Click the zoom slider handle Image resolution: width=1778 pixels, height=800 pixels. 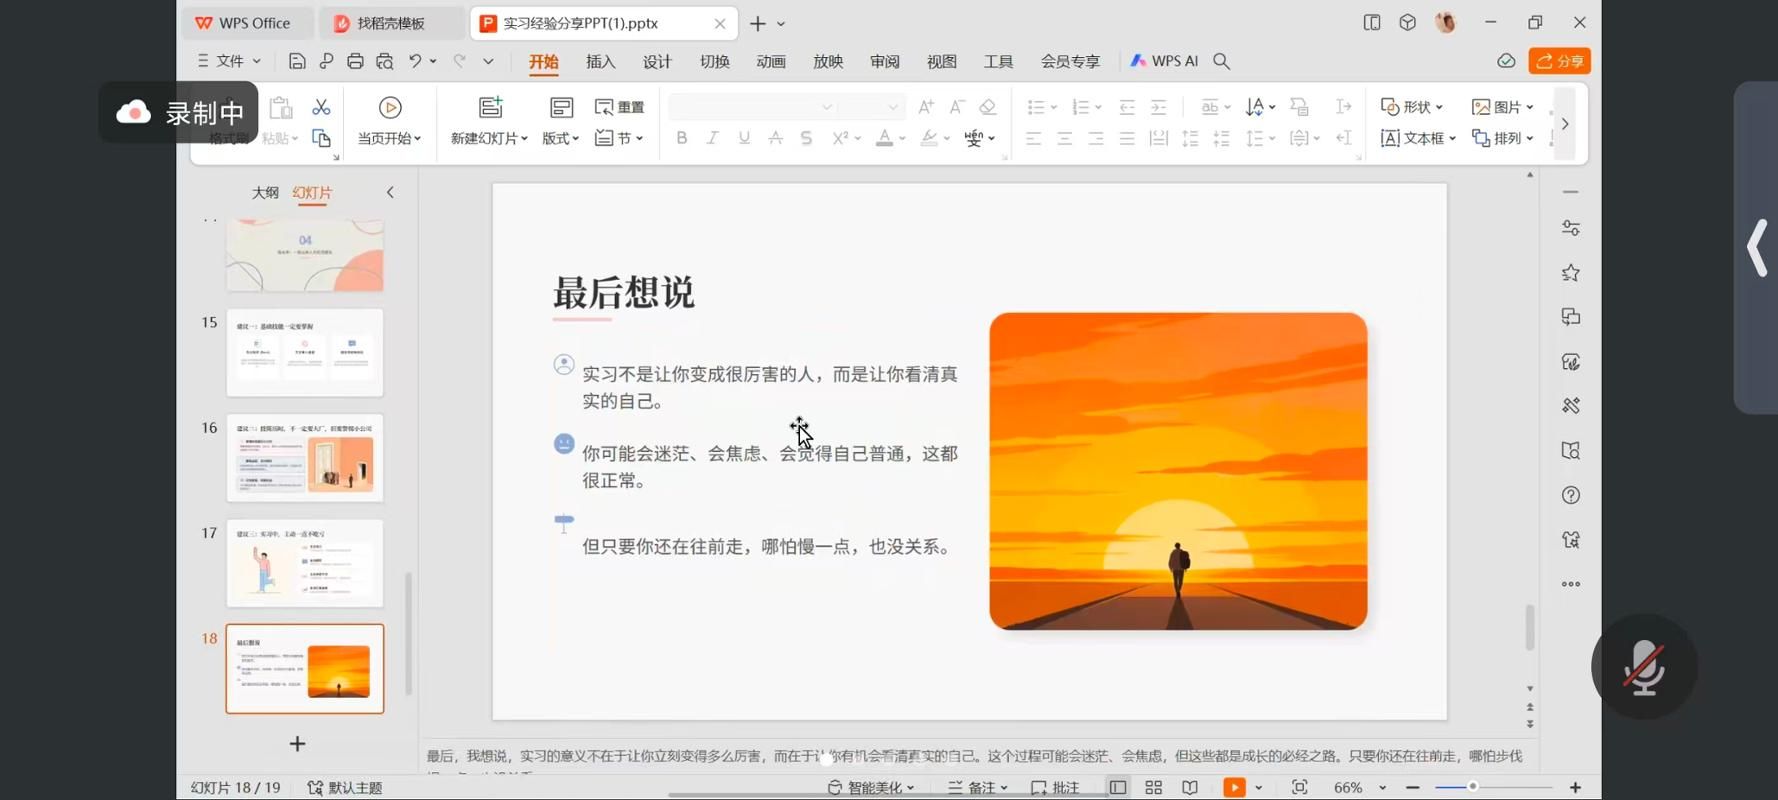coord(1472,787)
